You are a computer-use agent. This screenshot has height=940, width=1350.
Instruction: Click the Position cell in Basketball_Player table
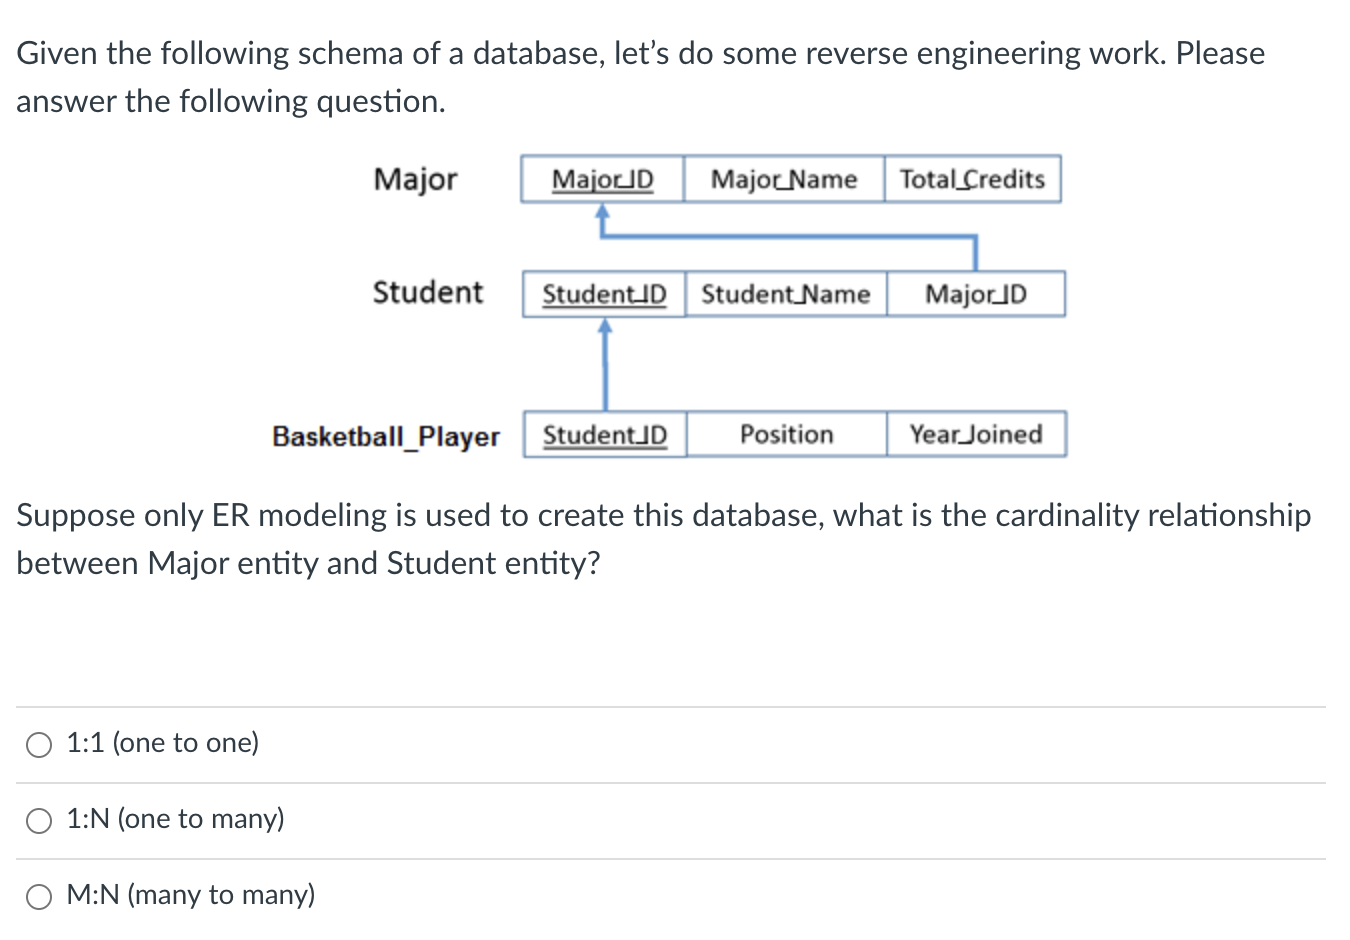click(786, 435)
